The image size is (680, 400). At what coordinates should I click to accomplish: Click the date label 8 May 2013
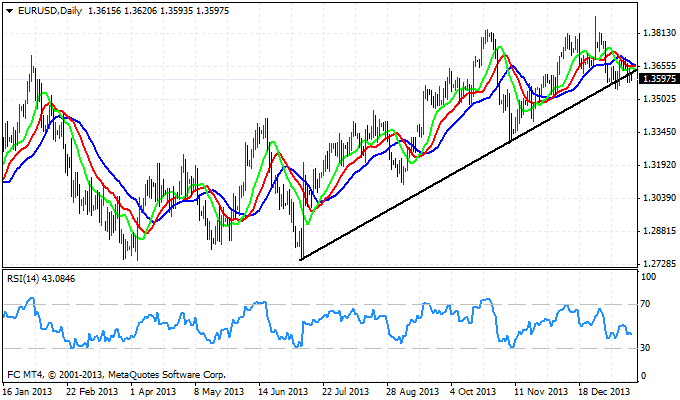(219, 392)
